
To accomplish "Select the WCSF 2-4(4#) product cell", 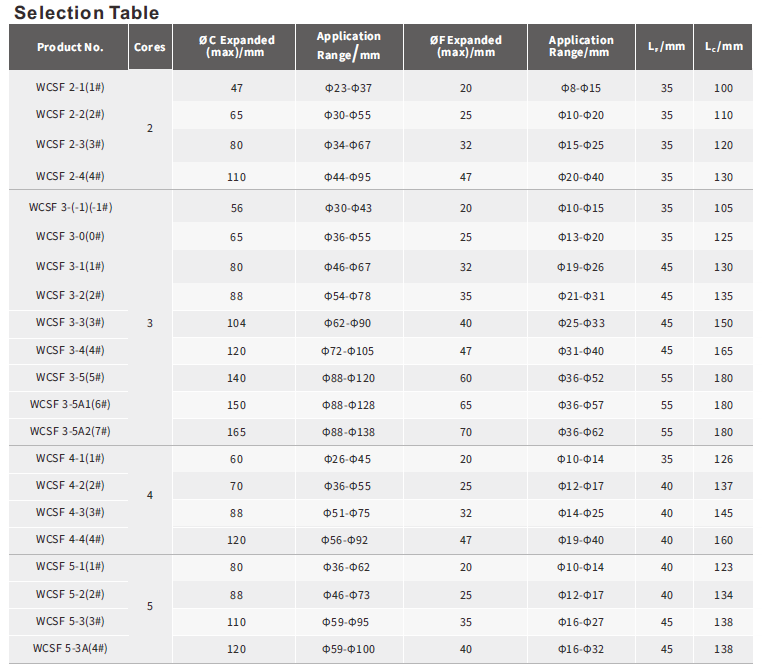I will click(70, 176).
